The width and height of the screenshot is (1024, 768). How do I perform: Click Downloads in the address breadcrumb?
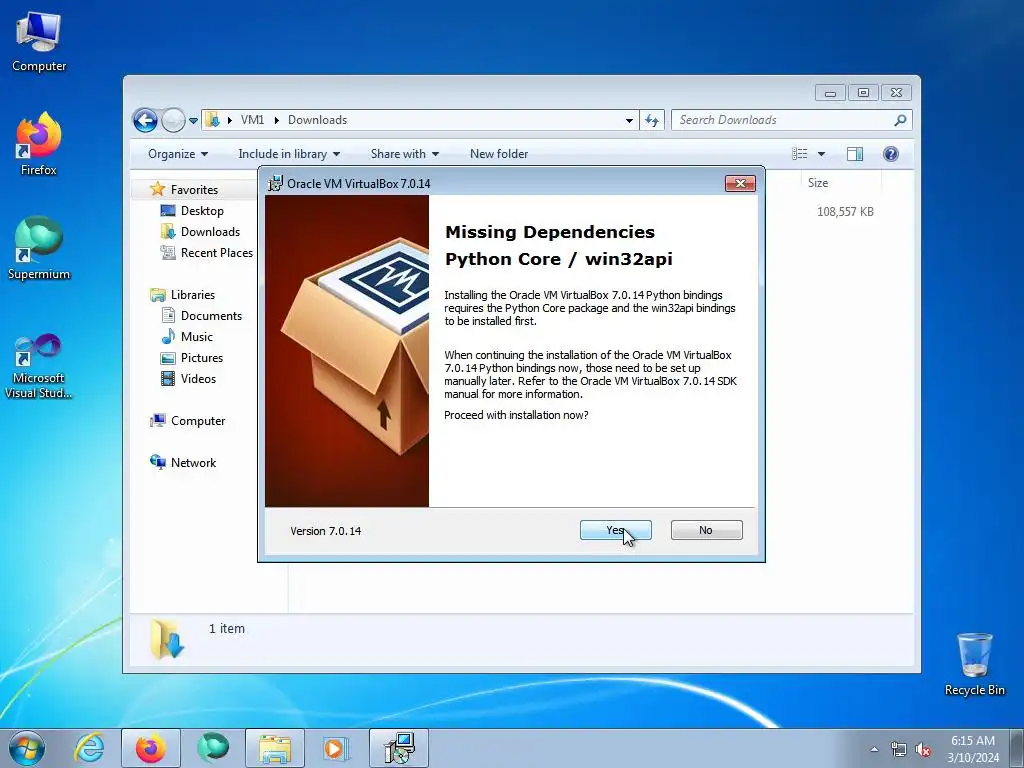pos(317,120)
